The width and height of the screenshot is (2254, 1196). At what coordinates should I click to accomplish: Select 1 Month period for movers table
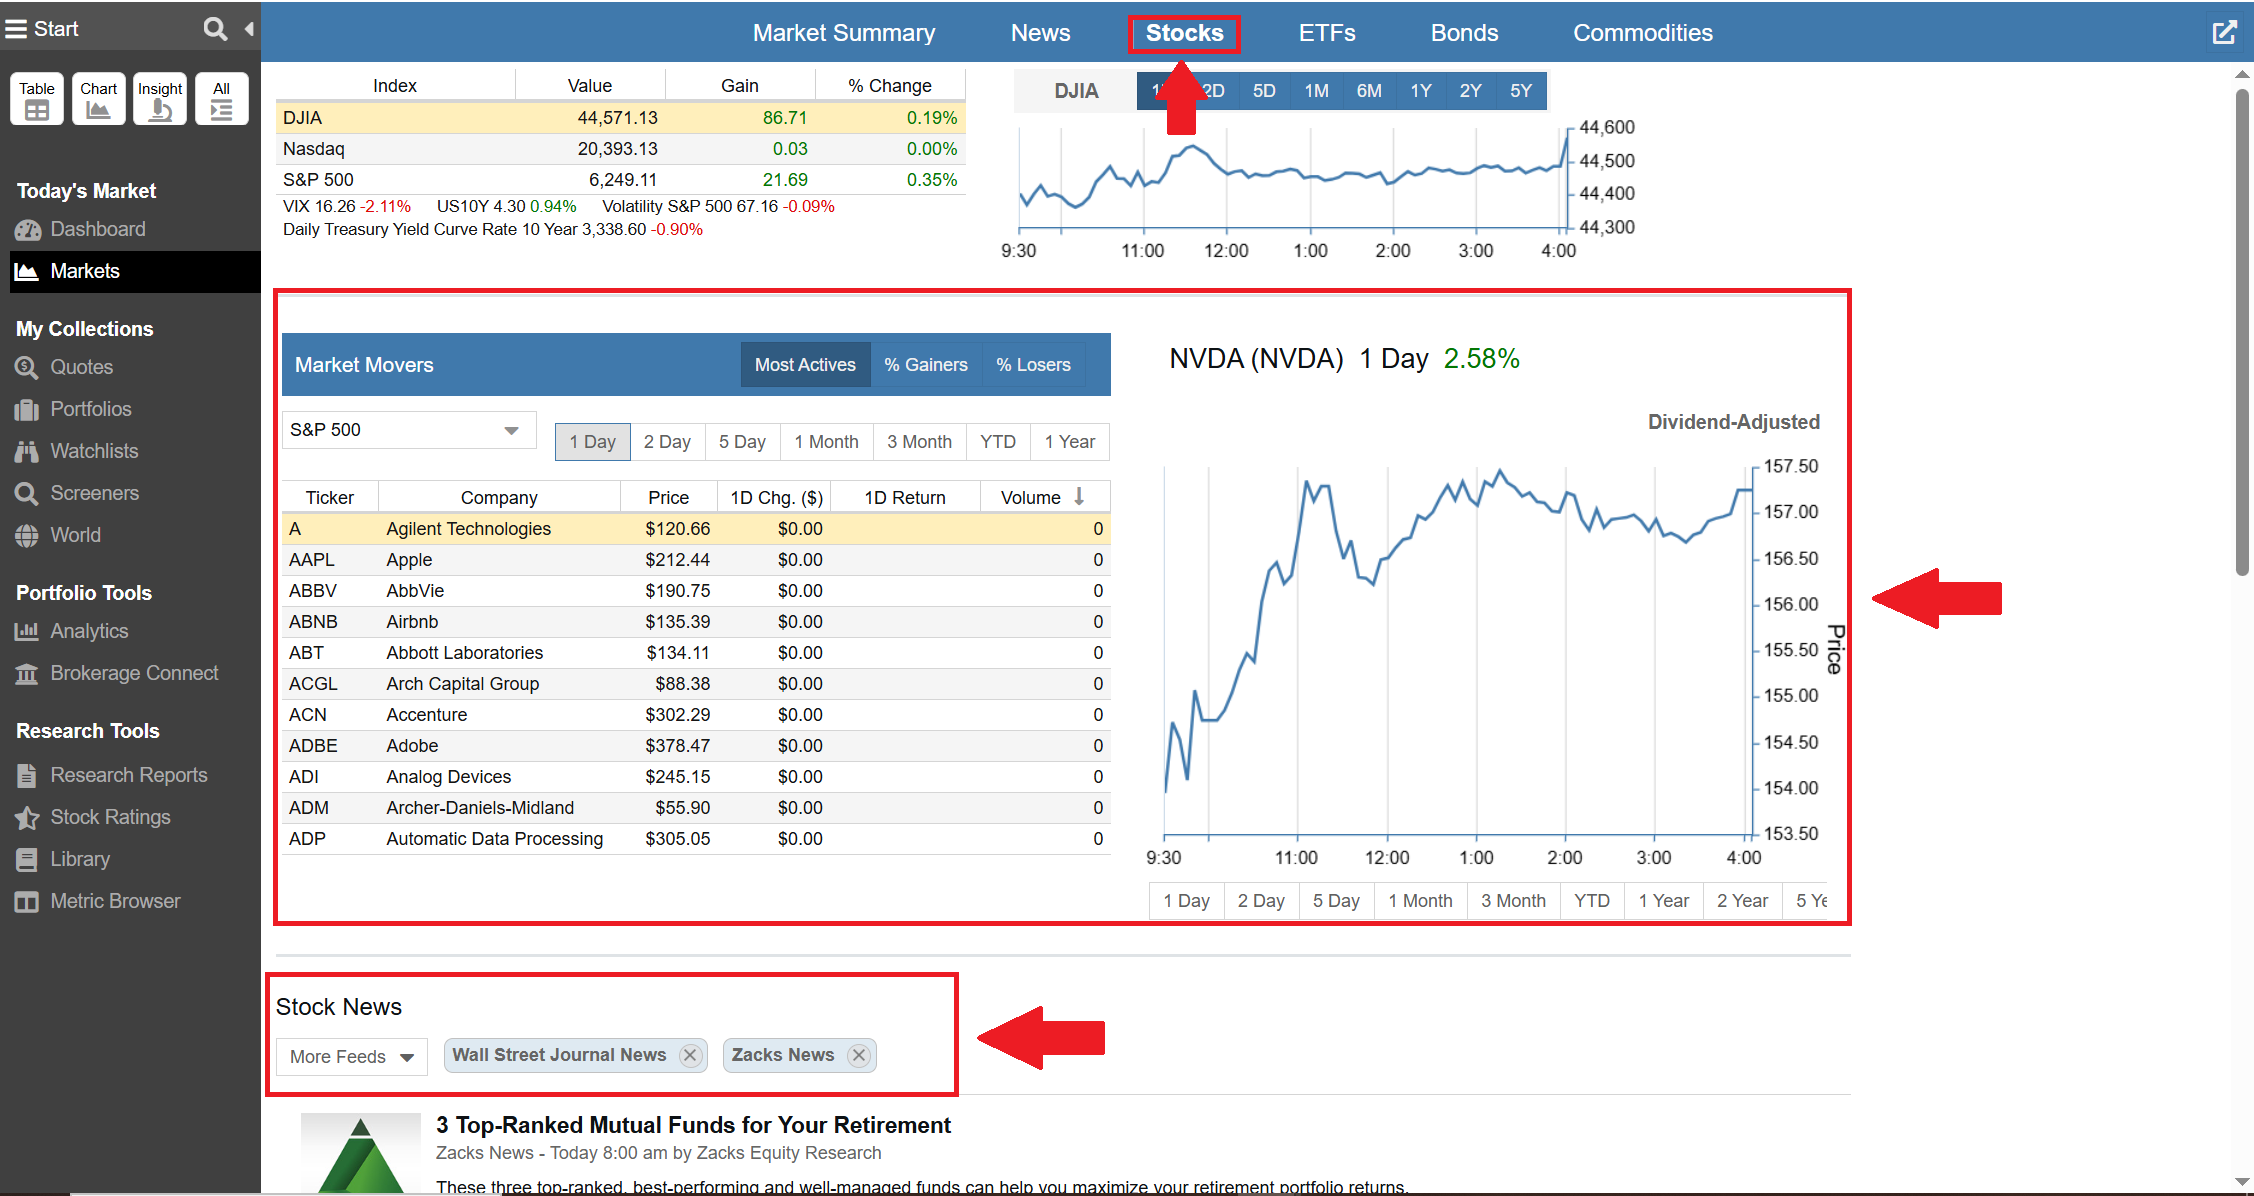pyautogui.click(x=826, y=442)
